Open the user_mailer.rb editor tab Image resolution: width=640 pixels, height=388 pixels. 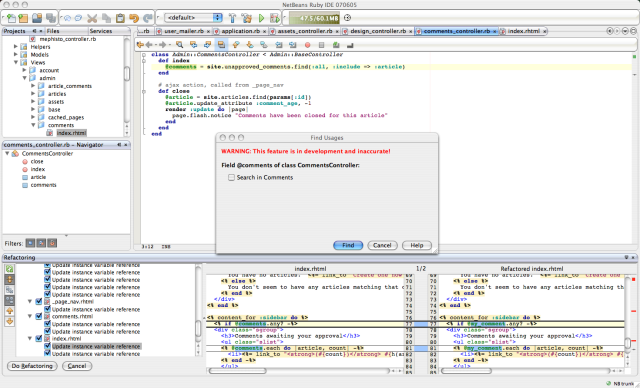coord(184,31)
